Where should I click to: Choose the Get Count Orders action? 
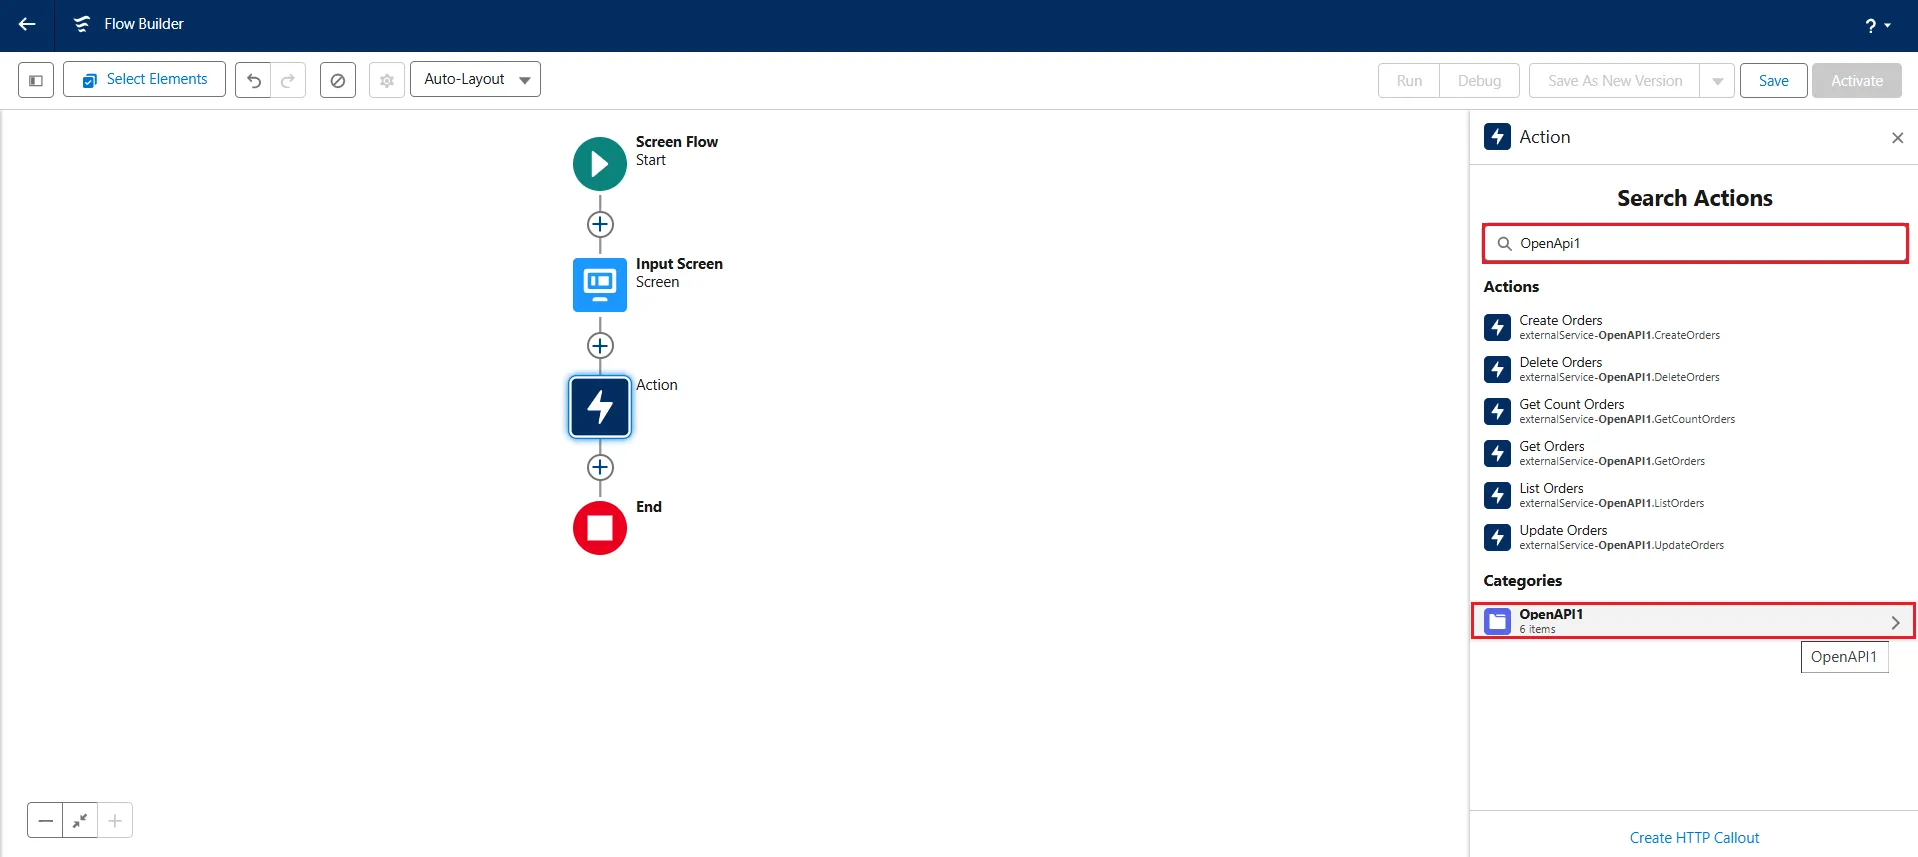point(1571,410)
